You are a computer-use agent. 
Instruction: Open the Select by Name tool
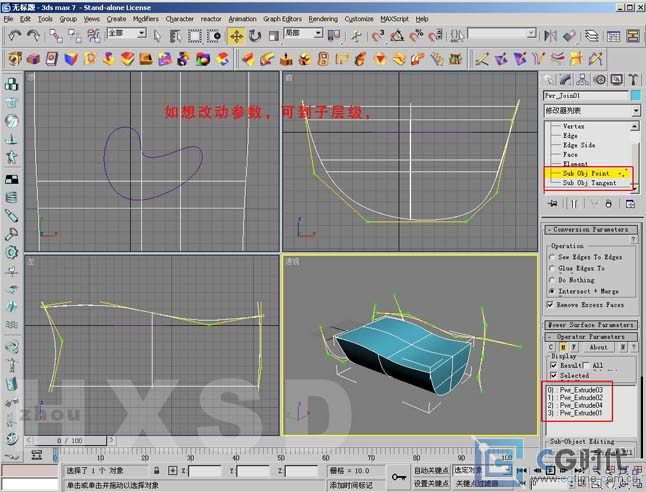tap(176, 36)
